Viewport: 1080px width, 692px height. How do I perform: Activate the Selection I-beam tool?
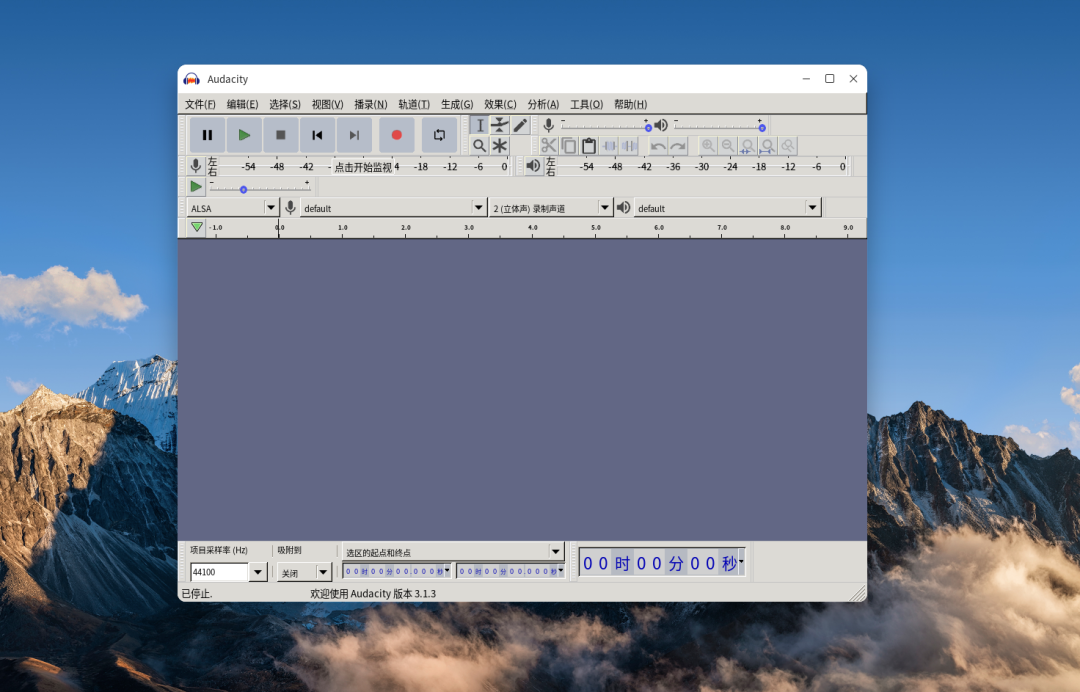click(479, 125)
